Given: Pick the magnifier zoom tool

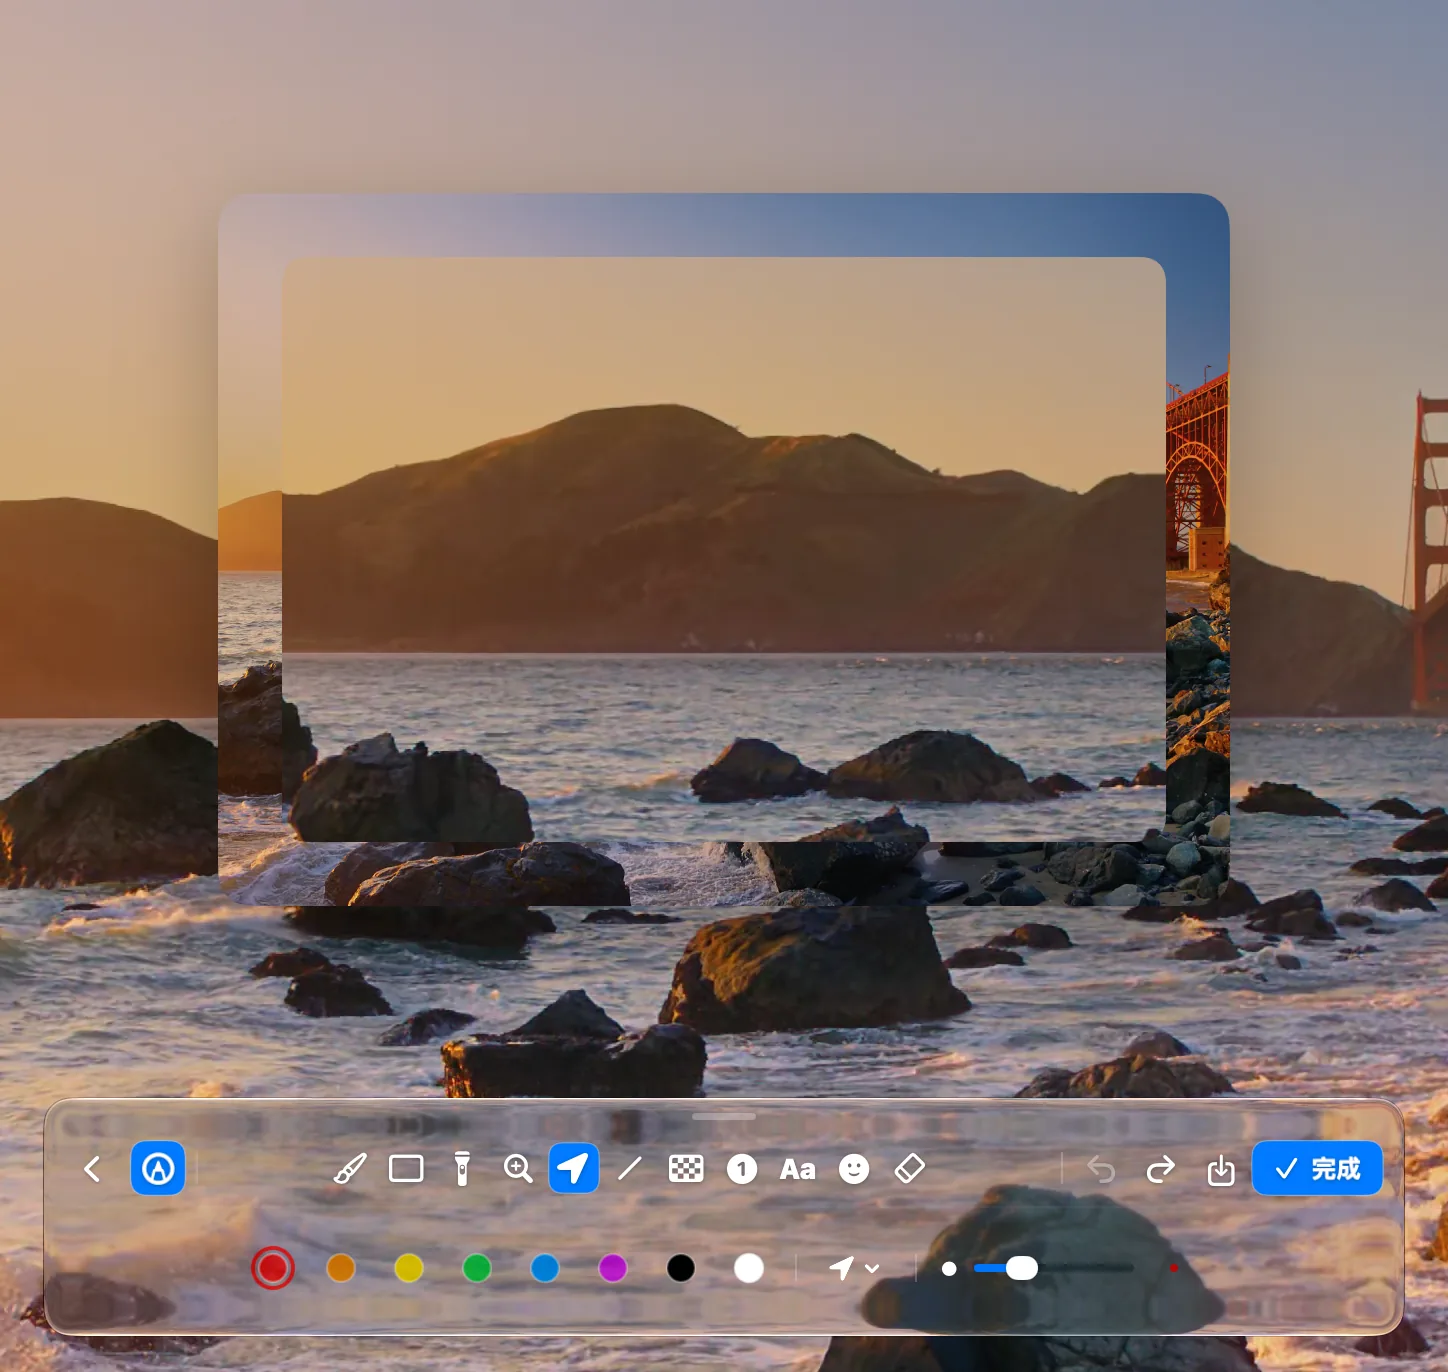Looking at the screenshot, I should [518, 1169].
